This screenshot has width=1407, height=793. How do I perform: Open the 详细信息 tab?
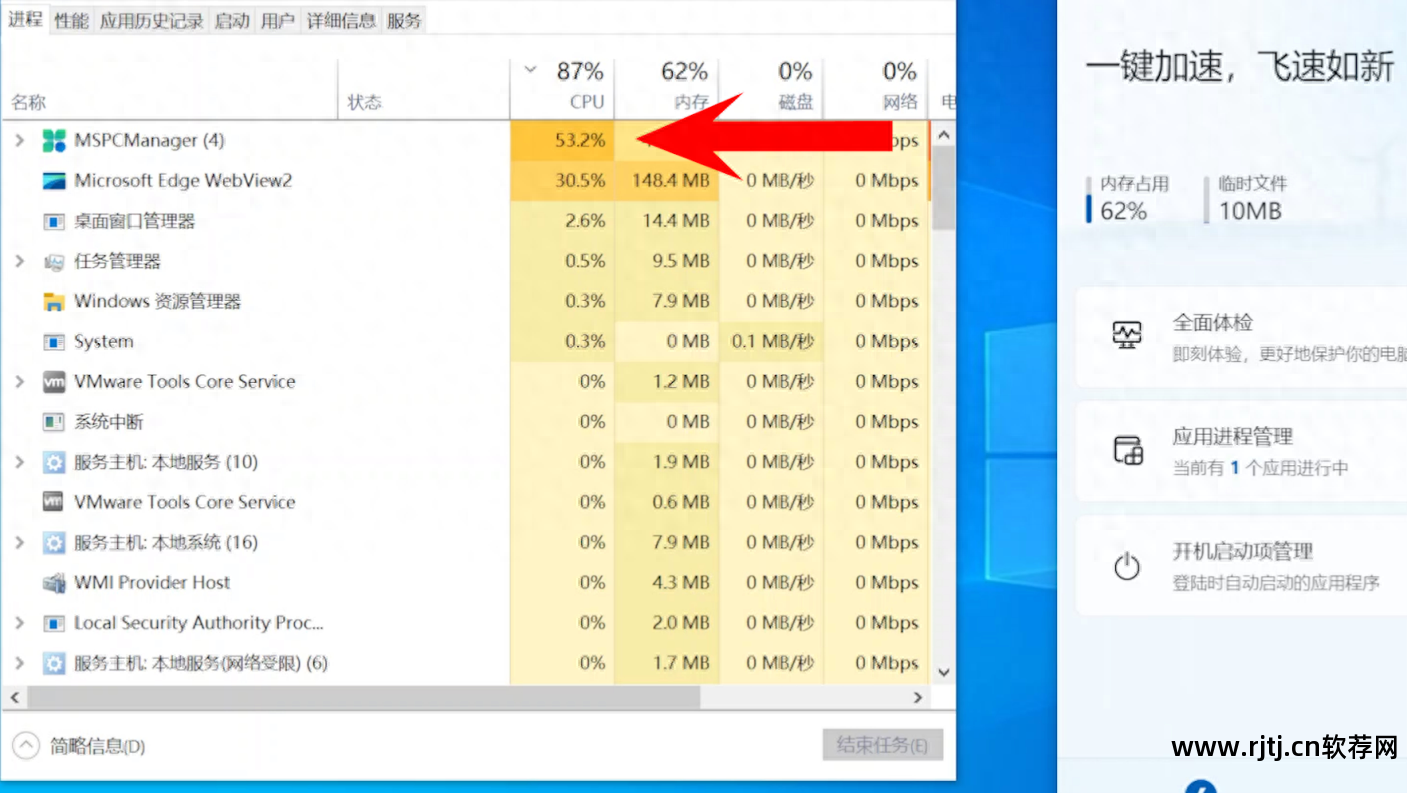pyautogui.click(x=341, y=20)
